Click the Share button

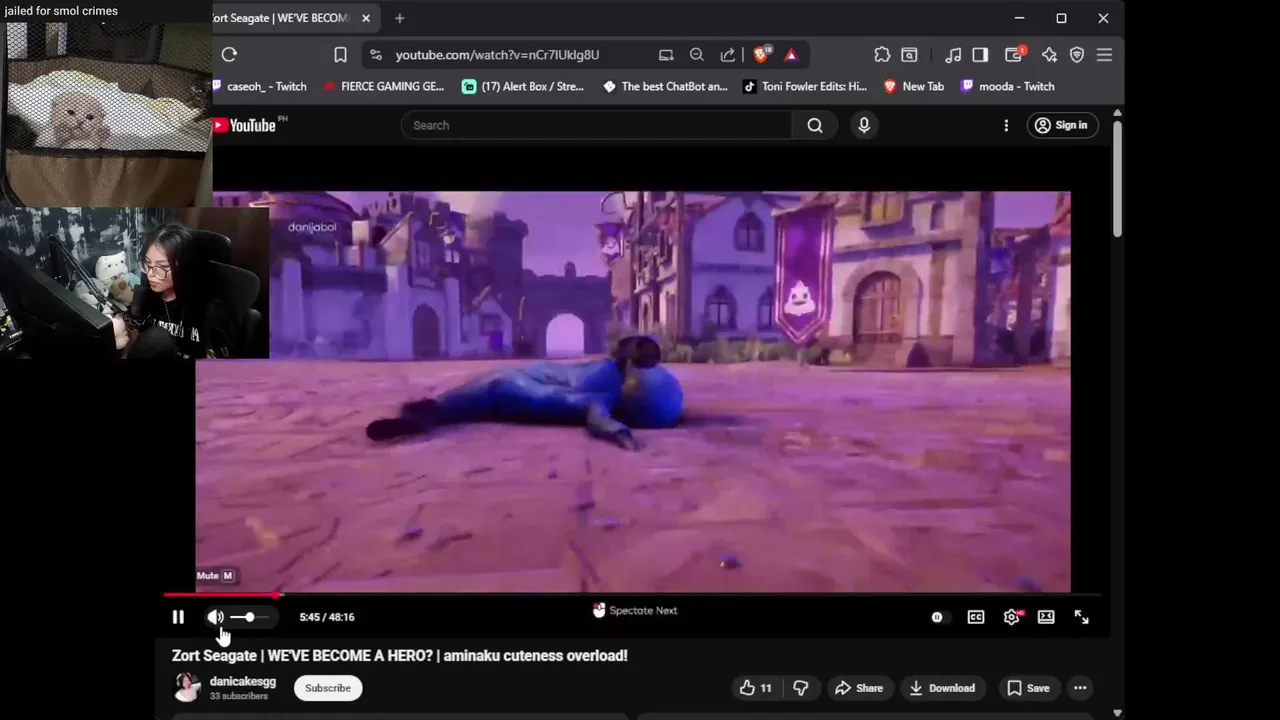tap(859, 688)
